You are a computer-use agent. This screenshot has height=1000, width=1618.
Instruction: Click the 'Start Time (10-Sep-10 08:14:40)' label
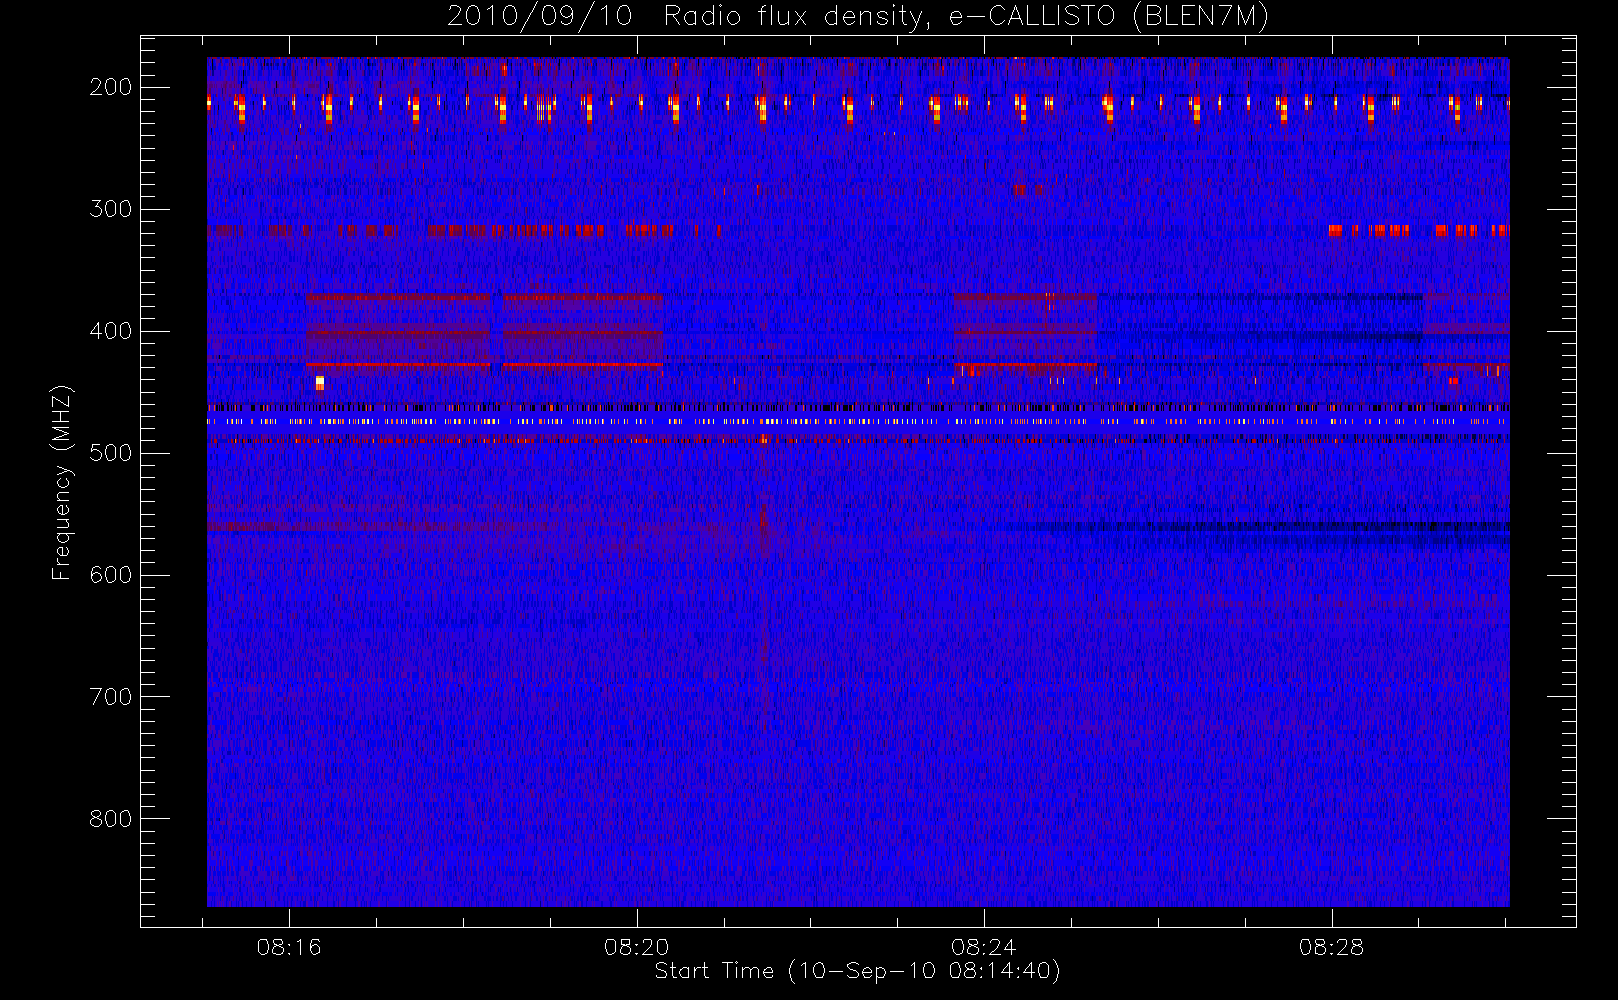pos(857,971)
